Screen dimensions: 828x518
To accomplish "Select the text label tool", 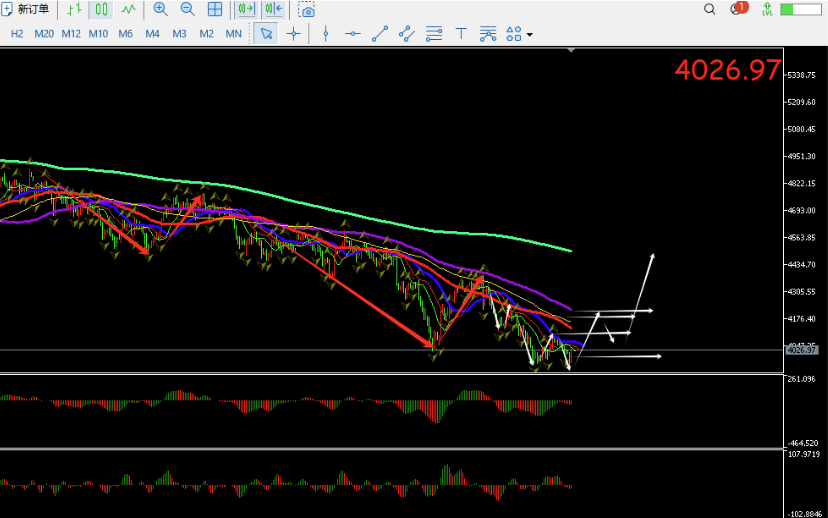I will click(461, 34).
